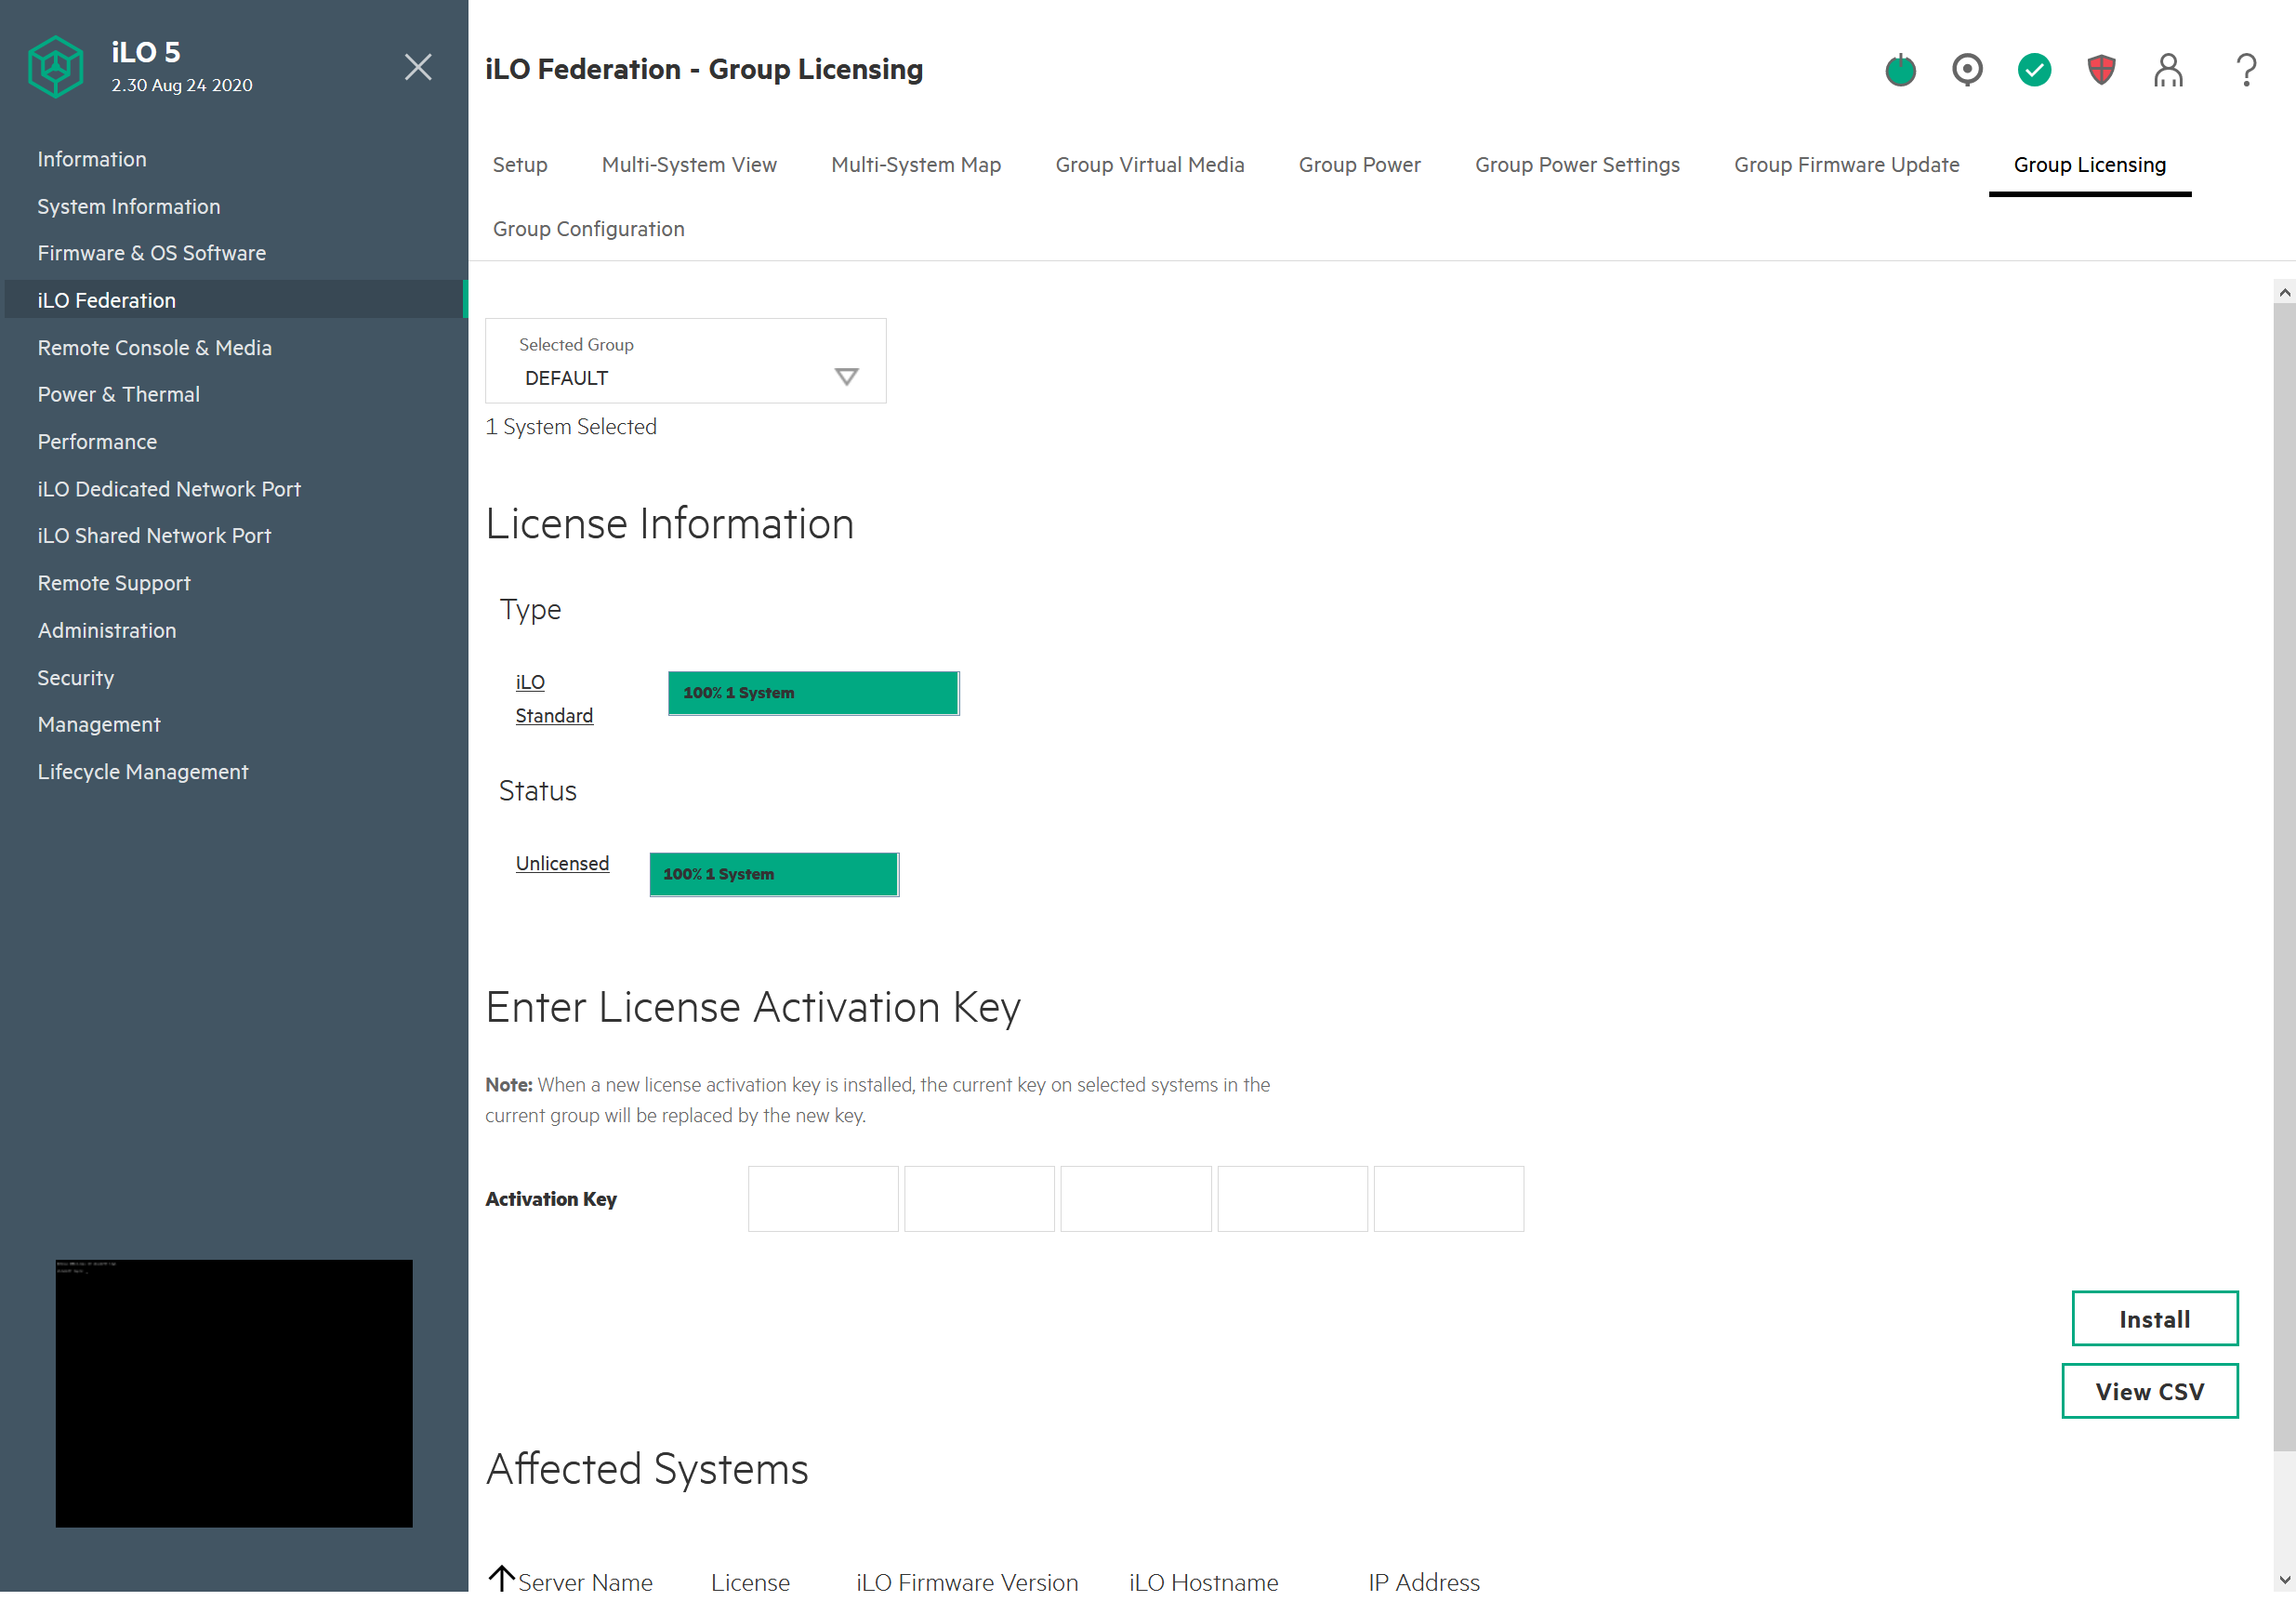This screenshot has width=2296, height=1601.
Task: Switch to the Group Firmware Update tab
Action: (1846, 165)
